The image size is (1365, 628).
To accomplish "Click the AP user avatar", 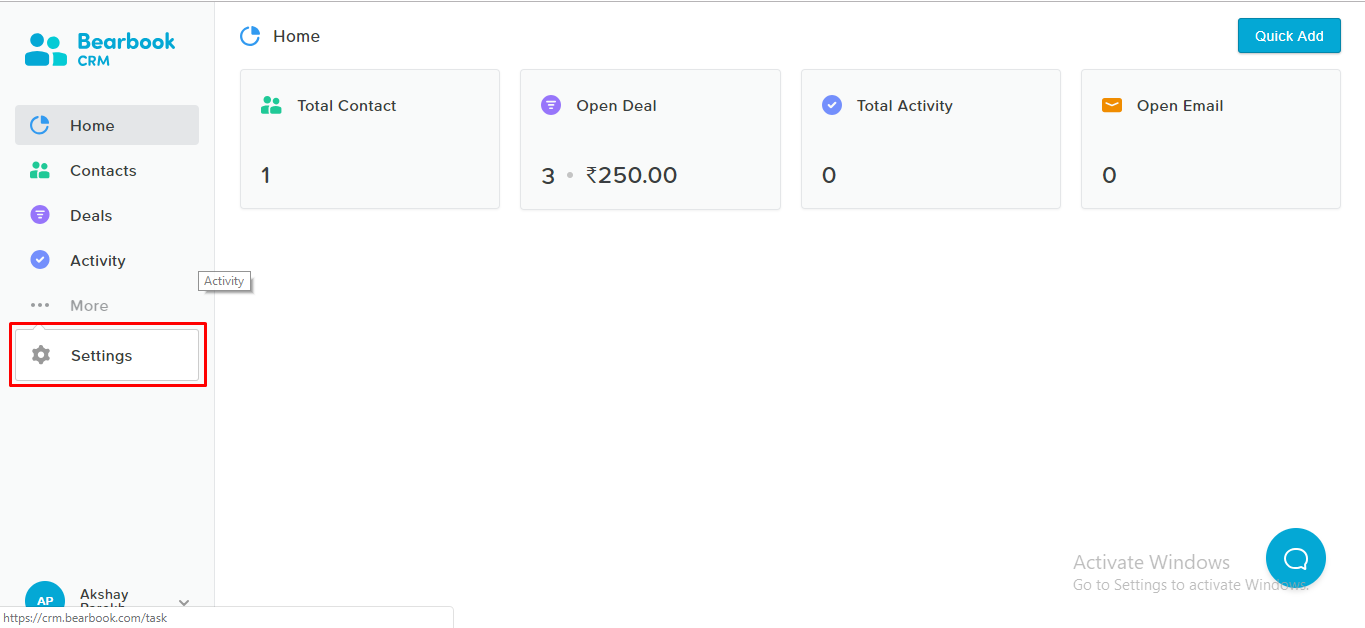I will tap(45, 600).
